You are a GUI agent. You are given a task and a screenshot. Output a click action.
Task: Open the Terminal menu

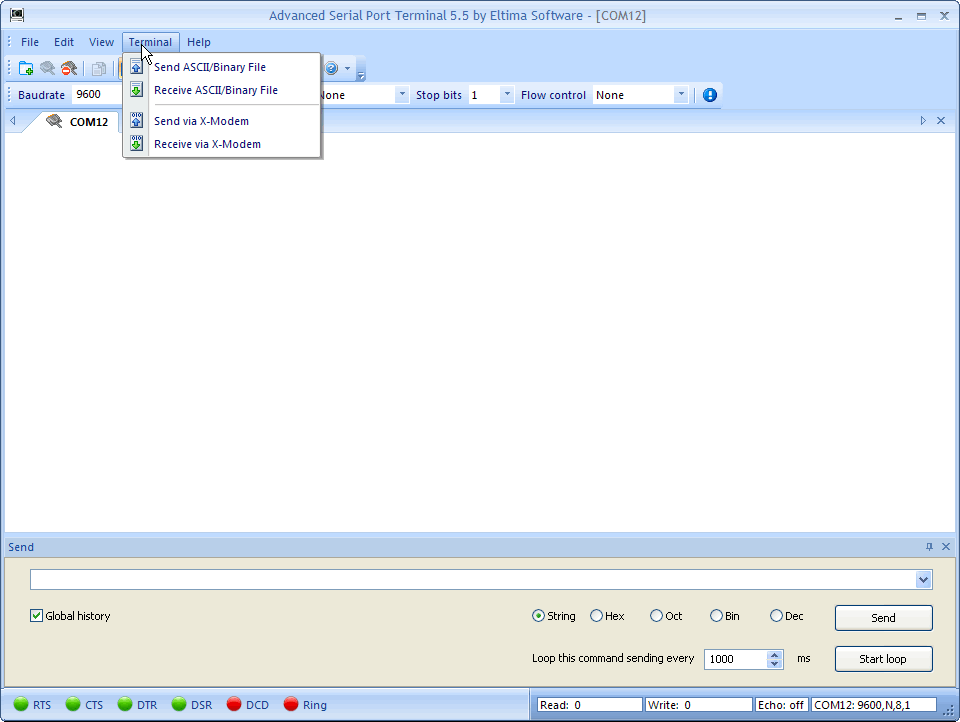coord(150,42)
